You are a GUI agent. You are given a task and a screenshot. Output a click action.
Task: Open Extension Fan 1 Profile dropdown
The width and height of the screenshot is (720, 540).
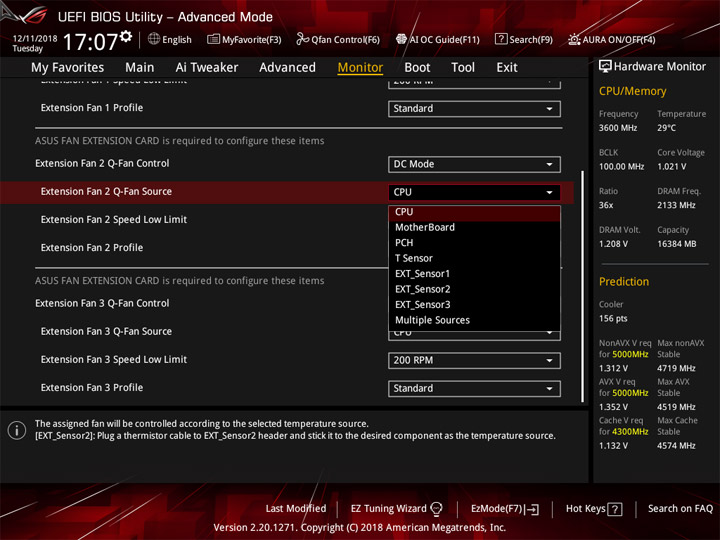click(474, 109)
